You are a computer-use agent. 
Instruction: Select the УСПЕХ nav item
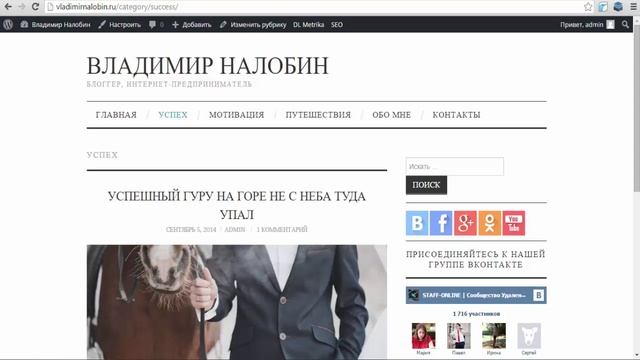[x=173, y=115]
